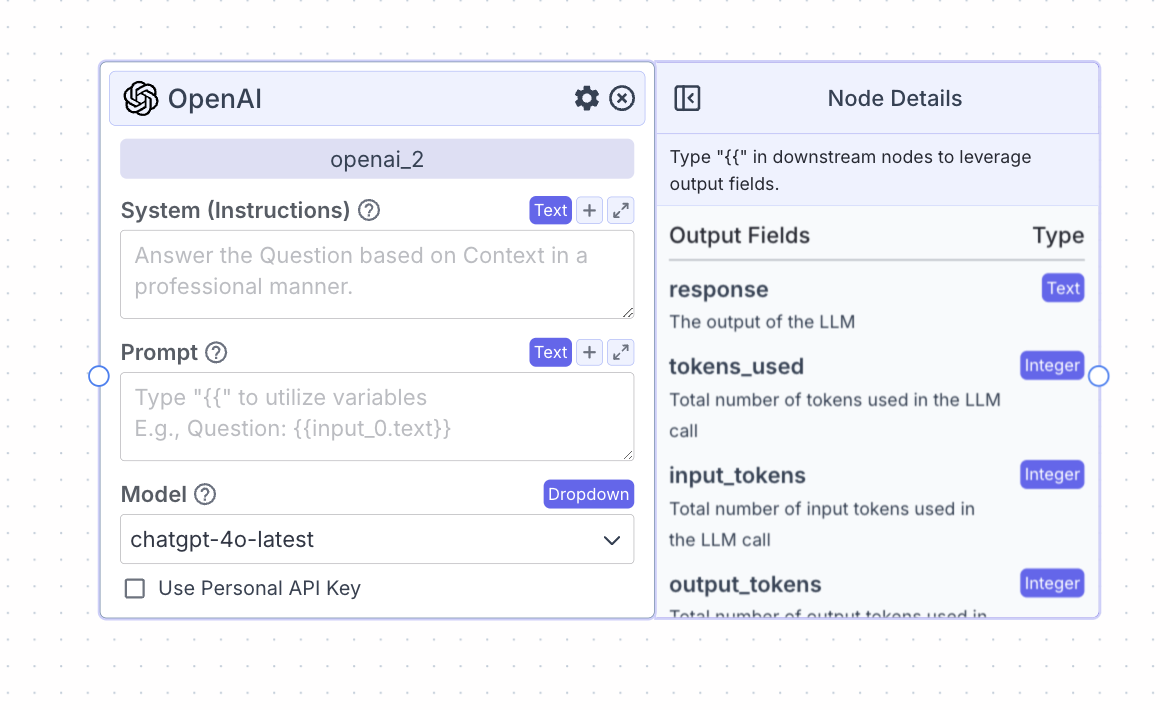This screenshot has width=1170, height=710.
Task: Click the Text type badge for System (Instructions)
Action: click(551, 210)
